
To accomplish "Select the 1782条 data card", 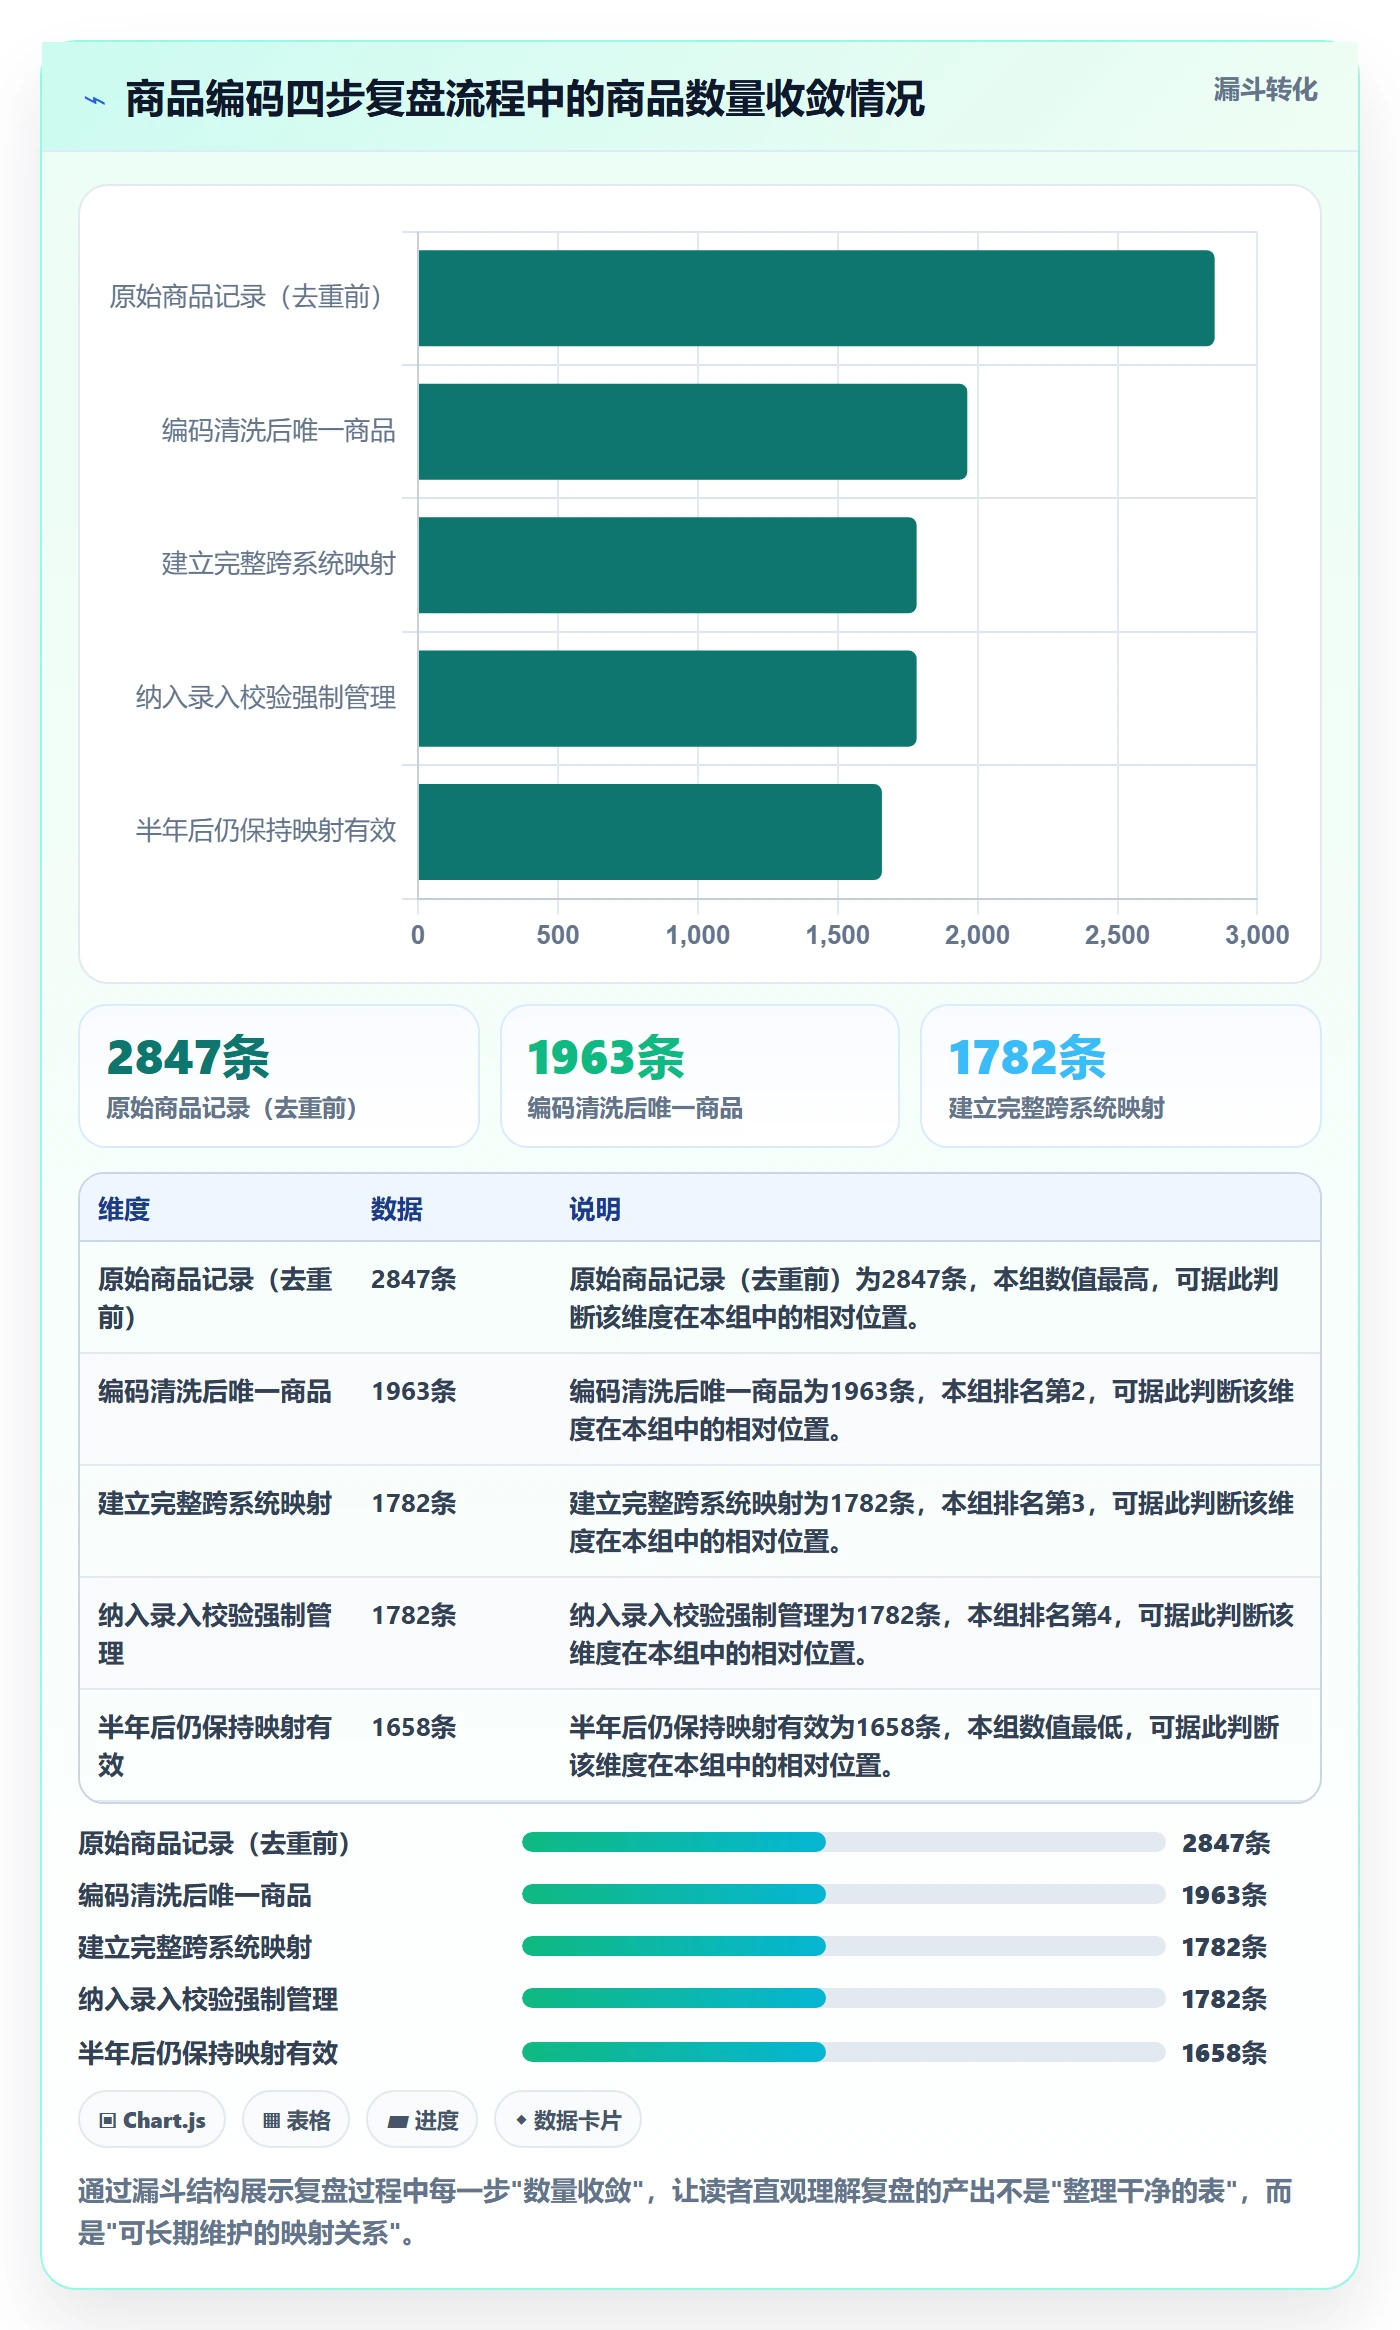I will pos(1121,1076).
